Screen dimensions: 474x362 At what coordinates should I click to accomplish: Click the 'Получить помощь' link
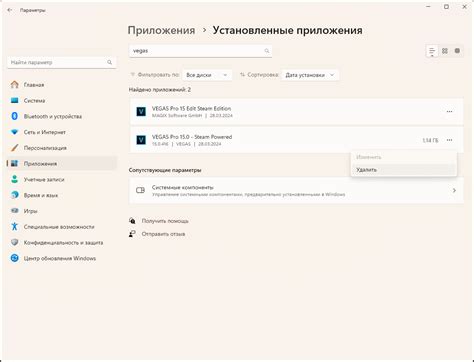click(165, 221)
